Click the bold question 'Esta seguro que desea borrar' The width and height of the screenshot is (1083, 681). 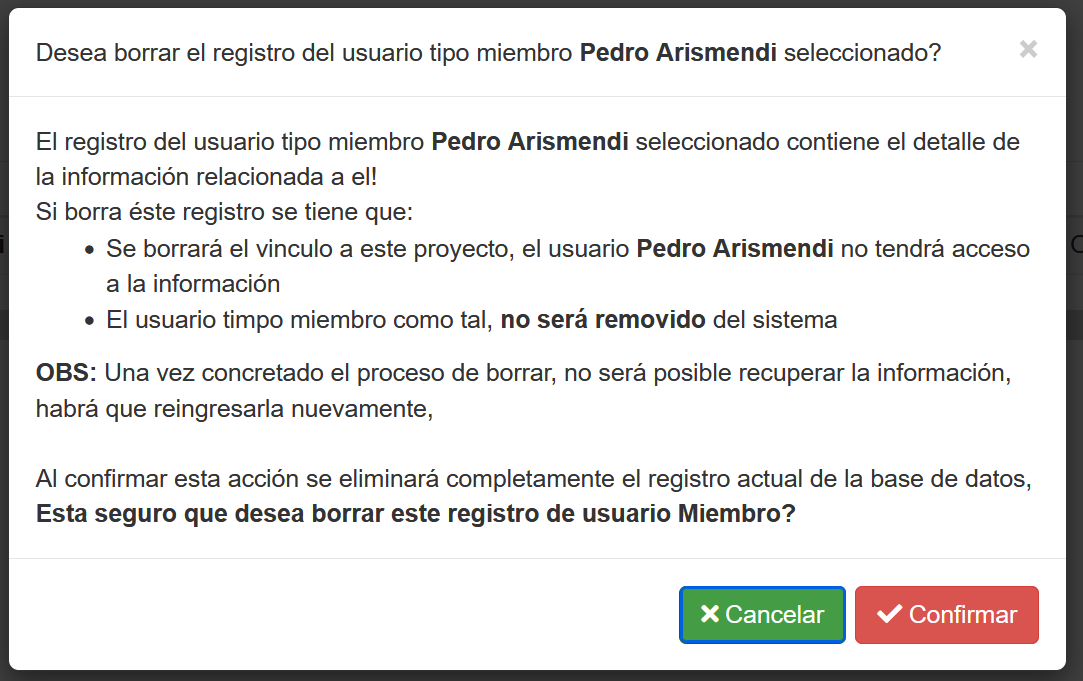click(415, 515)
